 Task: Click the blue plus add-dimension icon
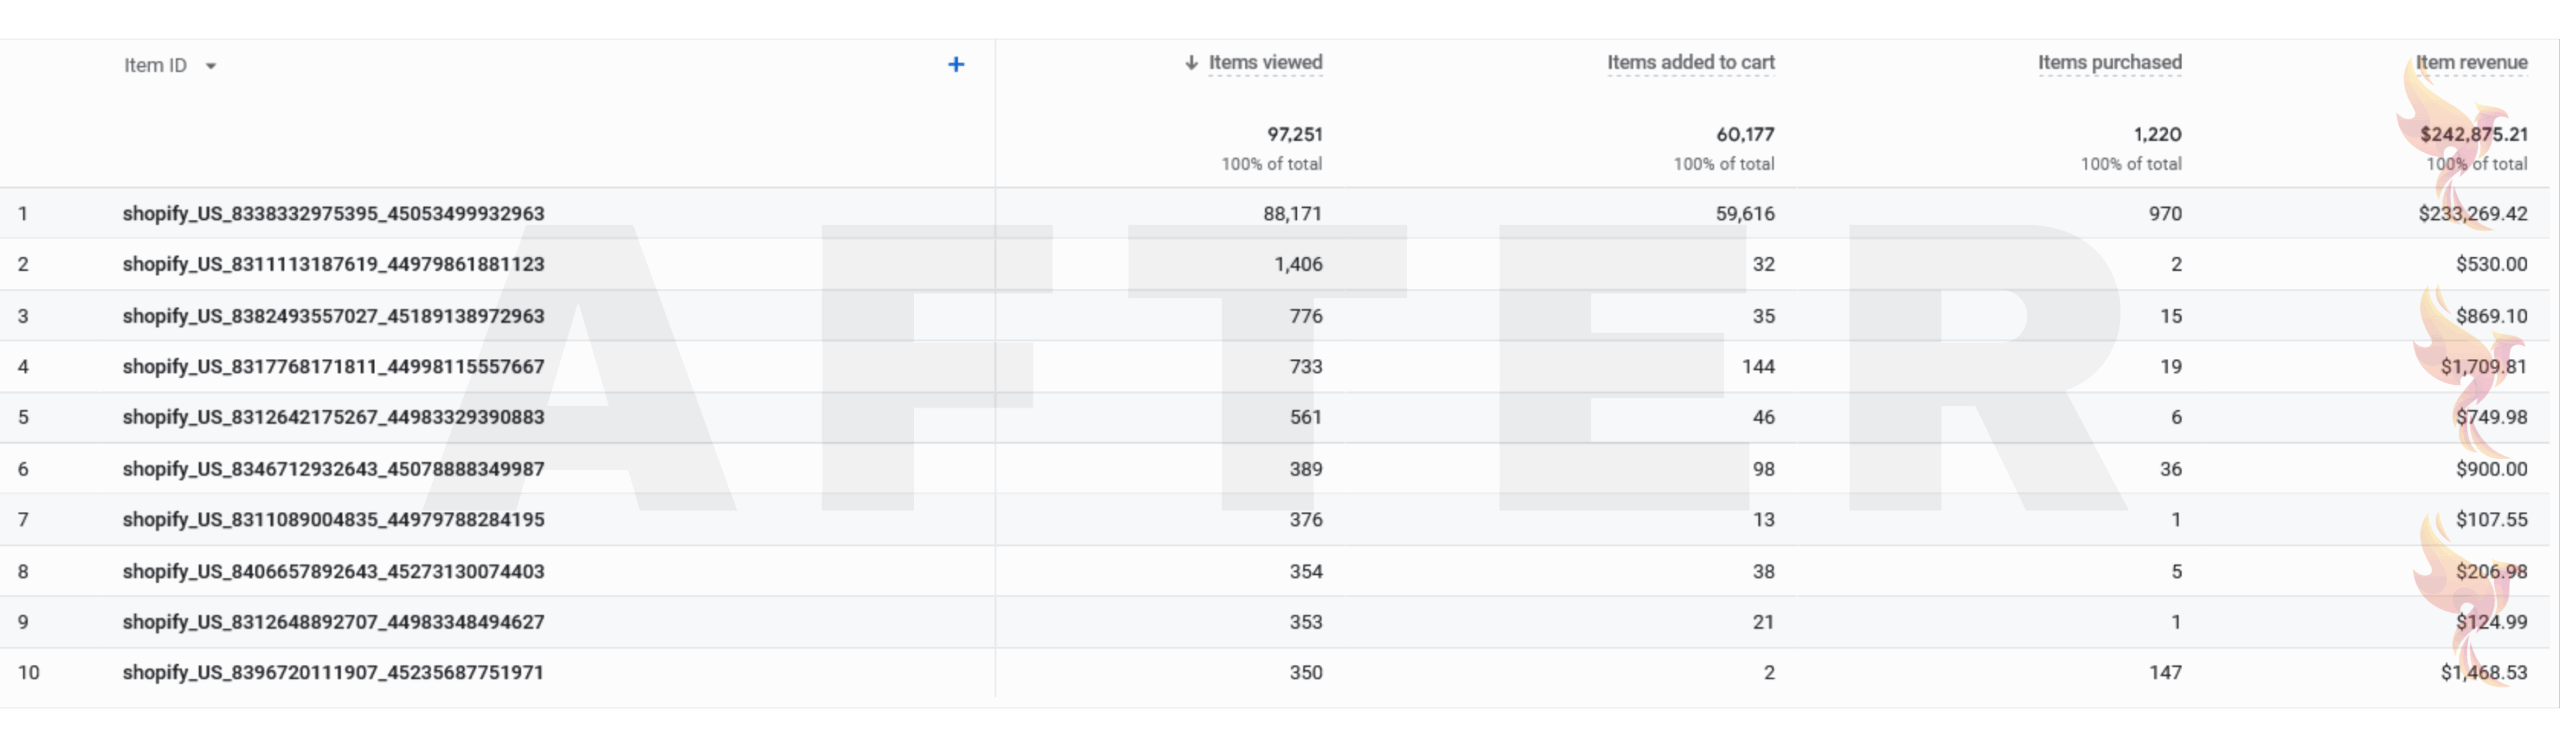pyautogui.click(x=956, y=65)
